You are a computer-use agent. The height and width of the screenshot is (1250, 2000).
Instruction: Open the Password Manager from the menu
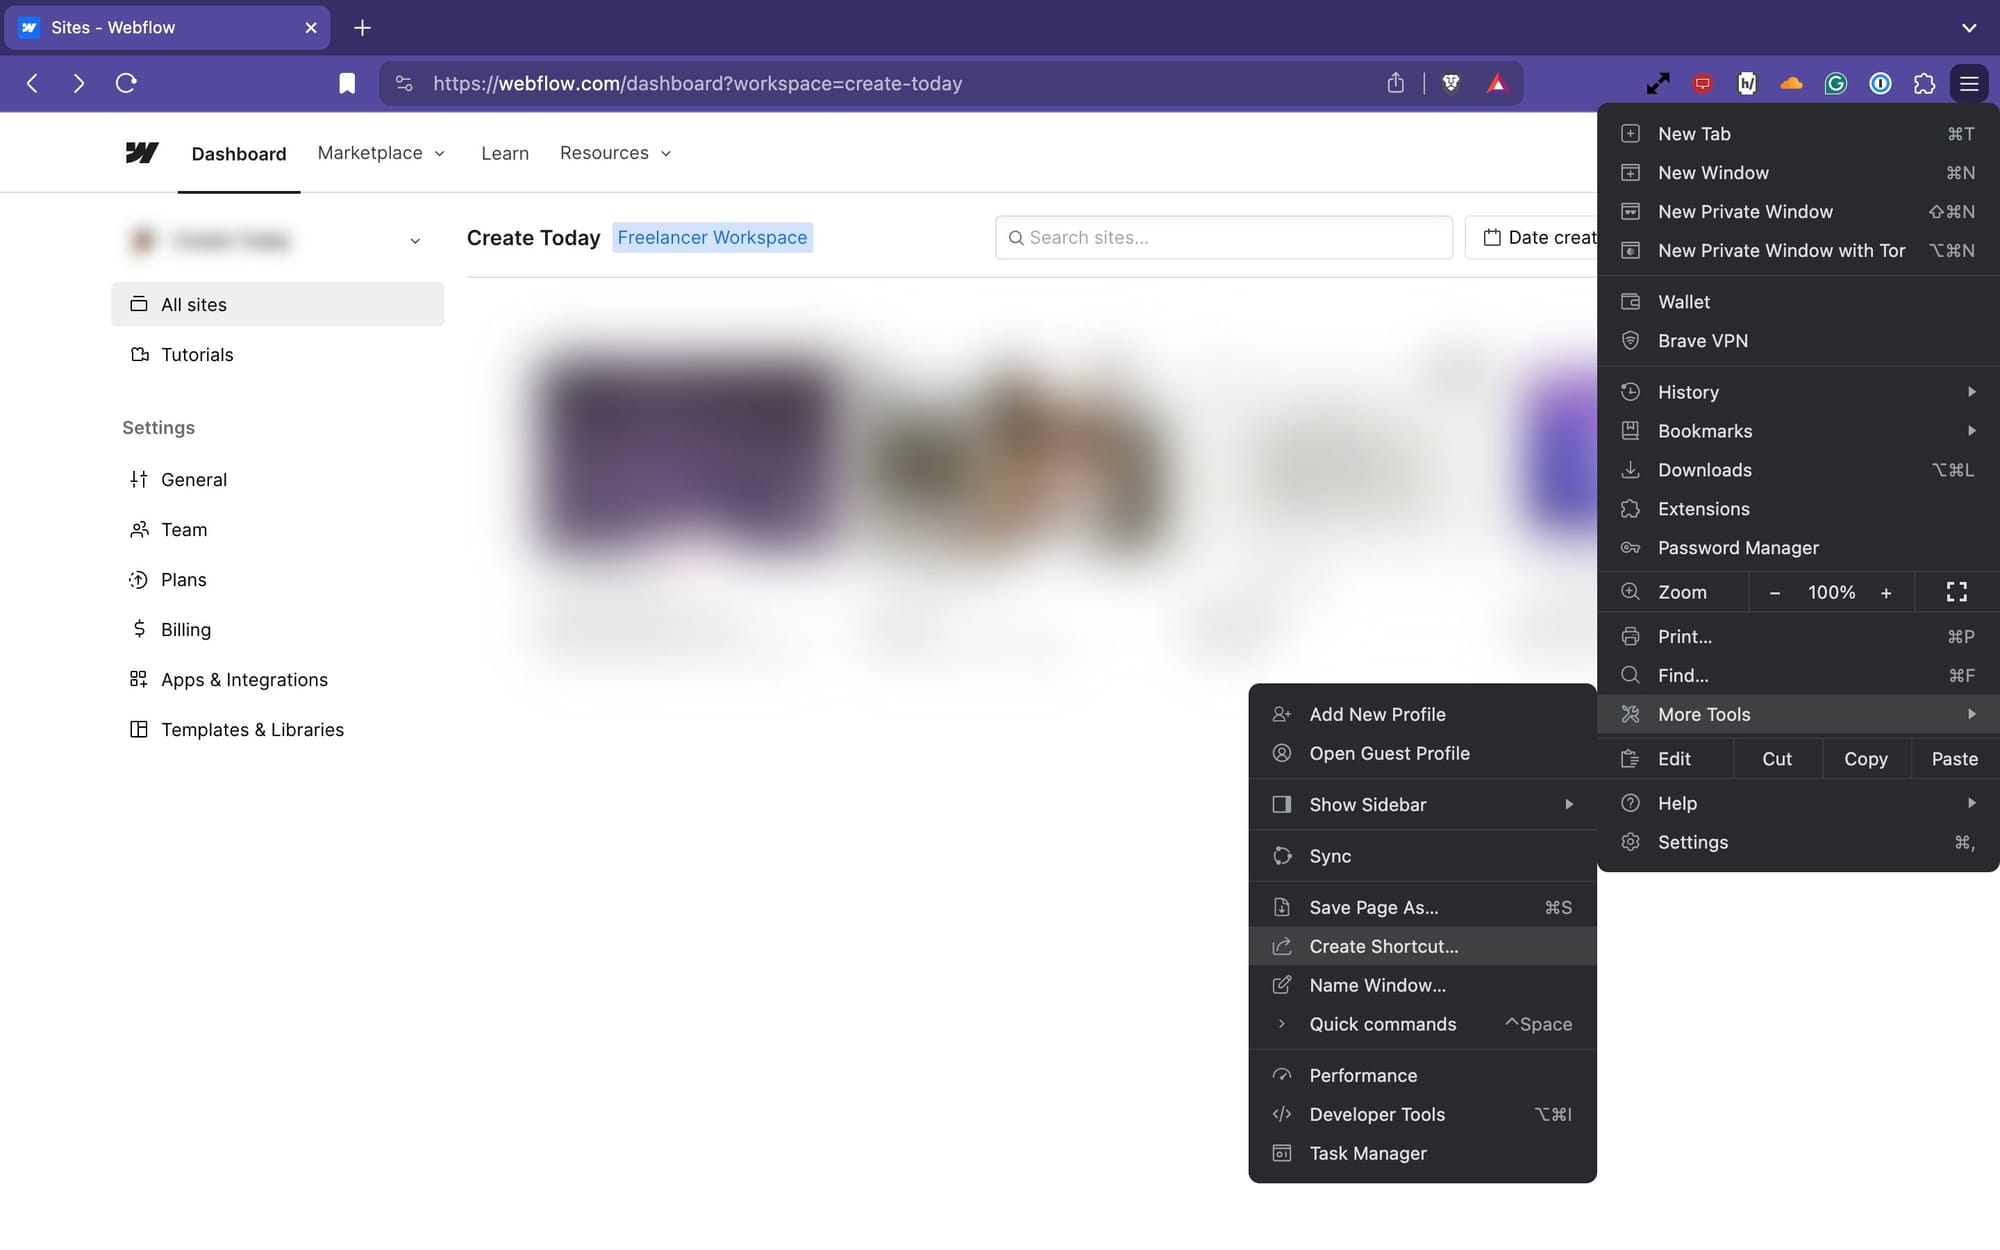[1738, 547]
